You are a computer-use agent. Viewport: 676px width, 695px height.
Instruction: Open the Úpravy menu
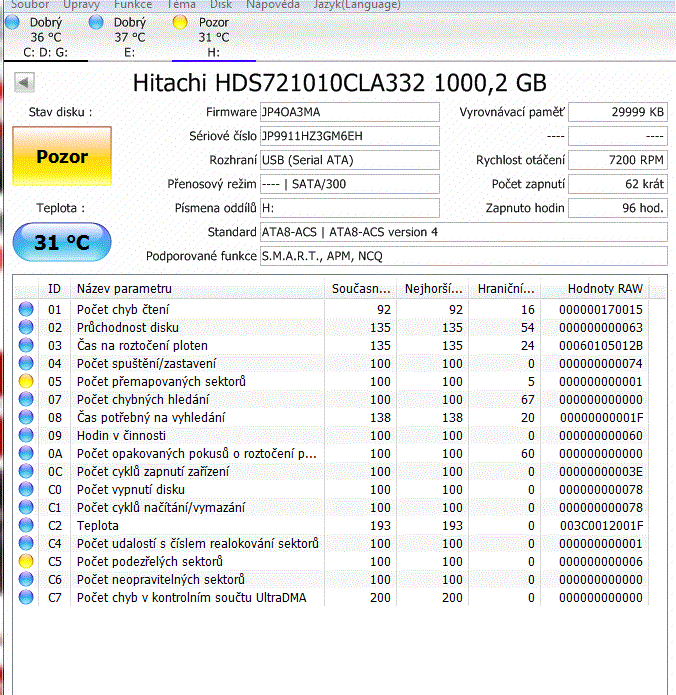coord(82,5)
